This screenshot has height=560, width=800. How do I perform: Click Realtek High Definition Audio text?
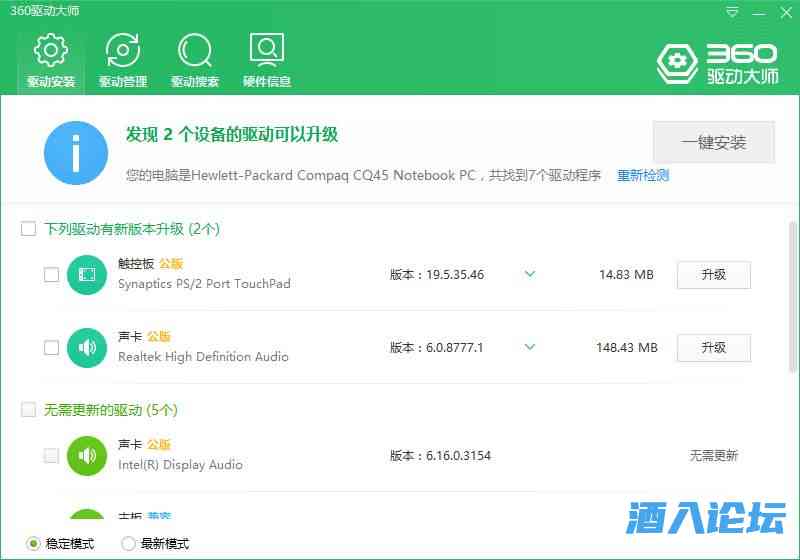(x=203, y=357)
